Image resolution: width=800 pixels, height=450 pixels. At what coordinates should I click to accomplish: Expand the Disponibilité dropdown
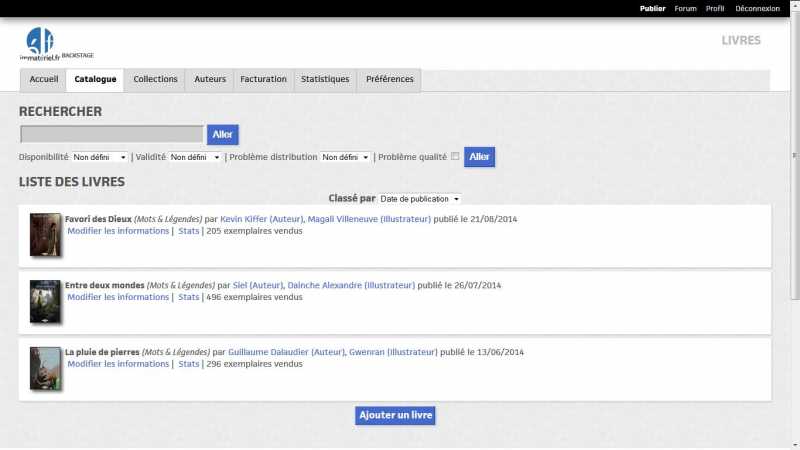point(100,158)
